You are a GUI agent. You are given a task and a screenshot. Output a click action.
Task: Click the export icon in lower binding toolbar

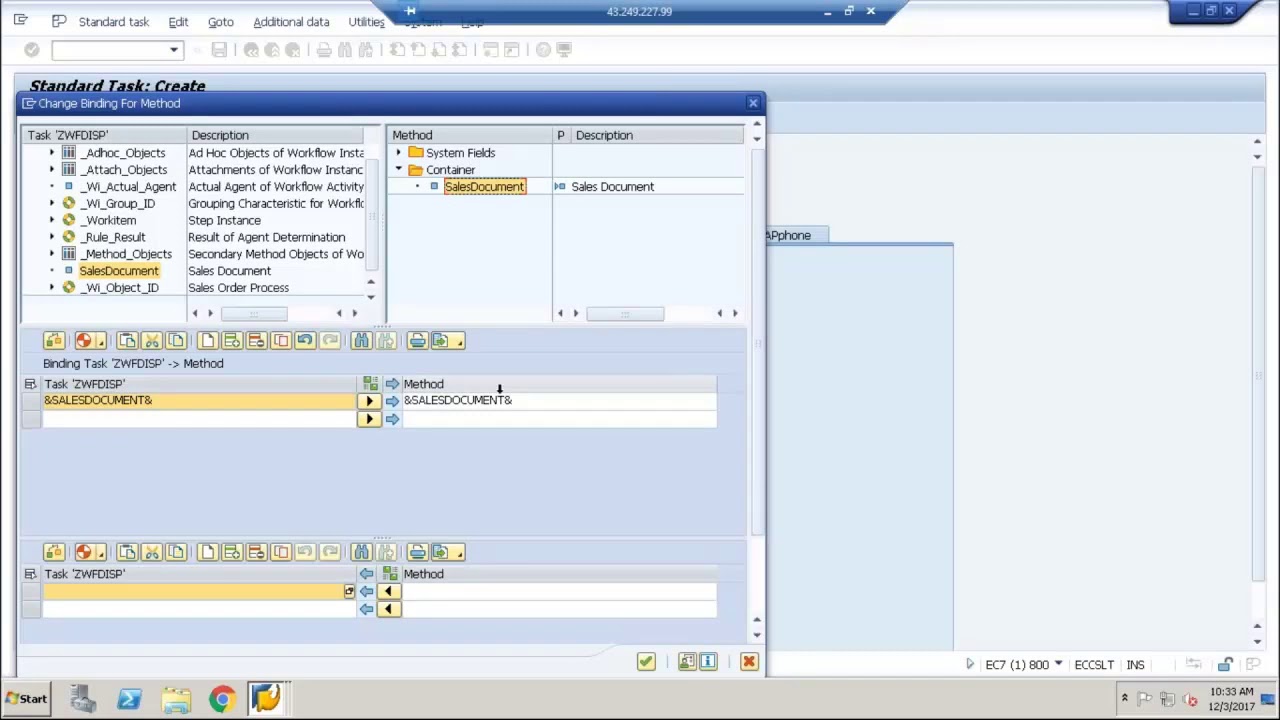[441, 552]
